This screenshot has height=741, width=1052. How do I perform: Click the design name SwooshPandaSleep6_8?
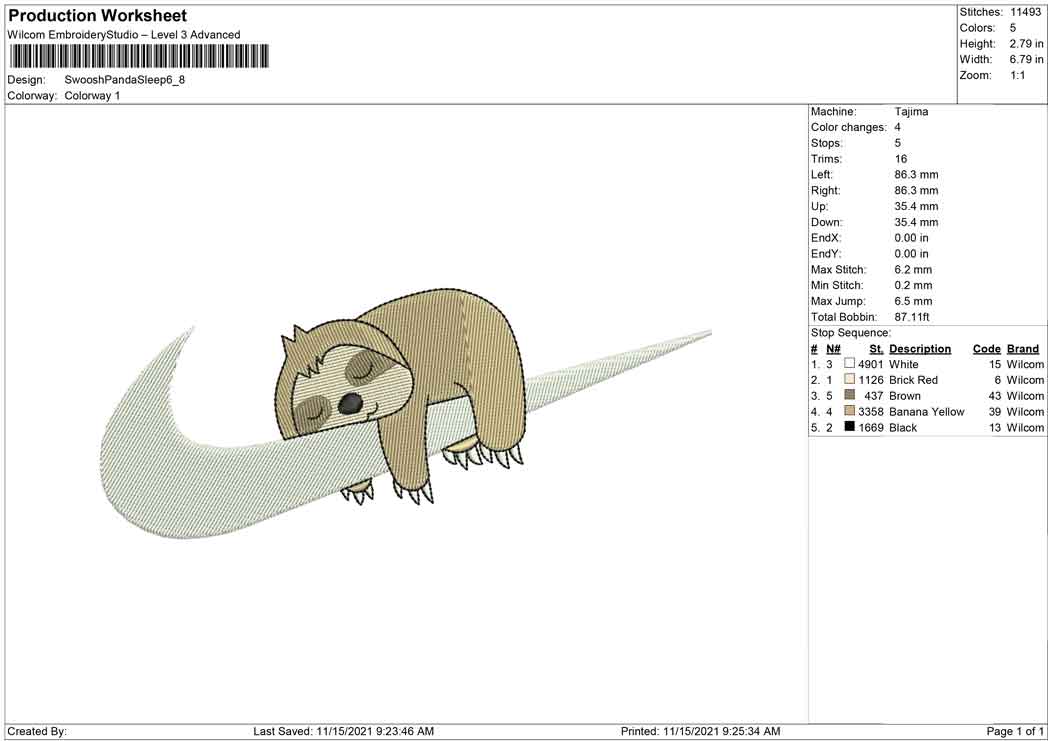[x=125, y=80]
